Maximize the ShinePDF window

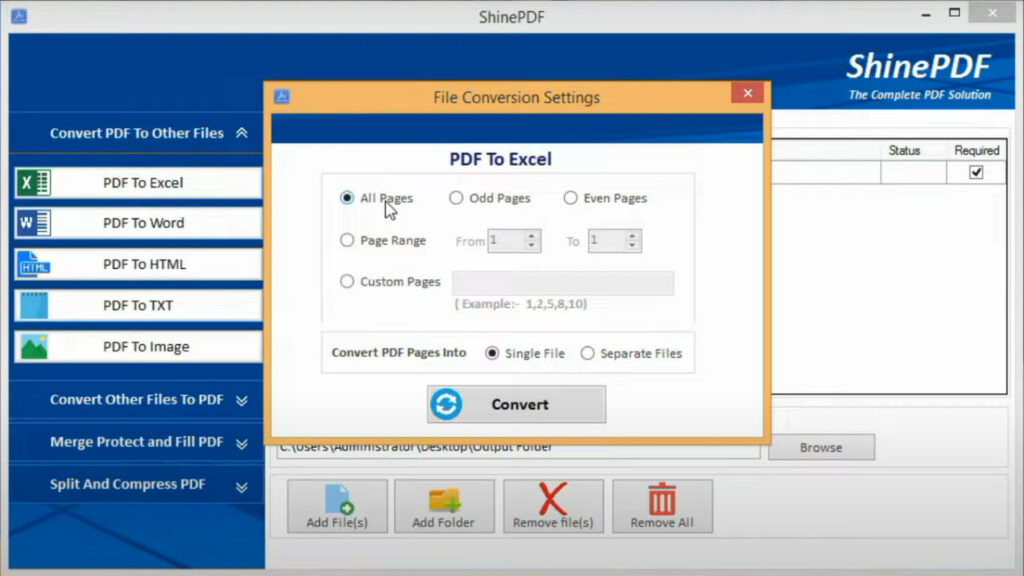click(955, 13)
